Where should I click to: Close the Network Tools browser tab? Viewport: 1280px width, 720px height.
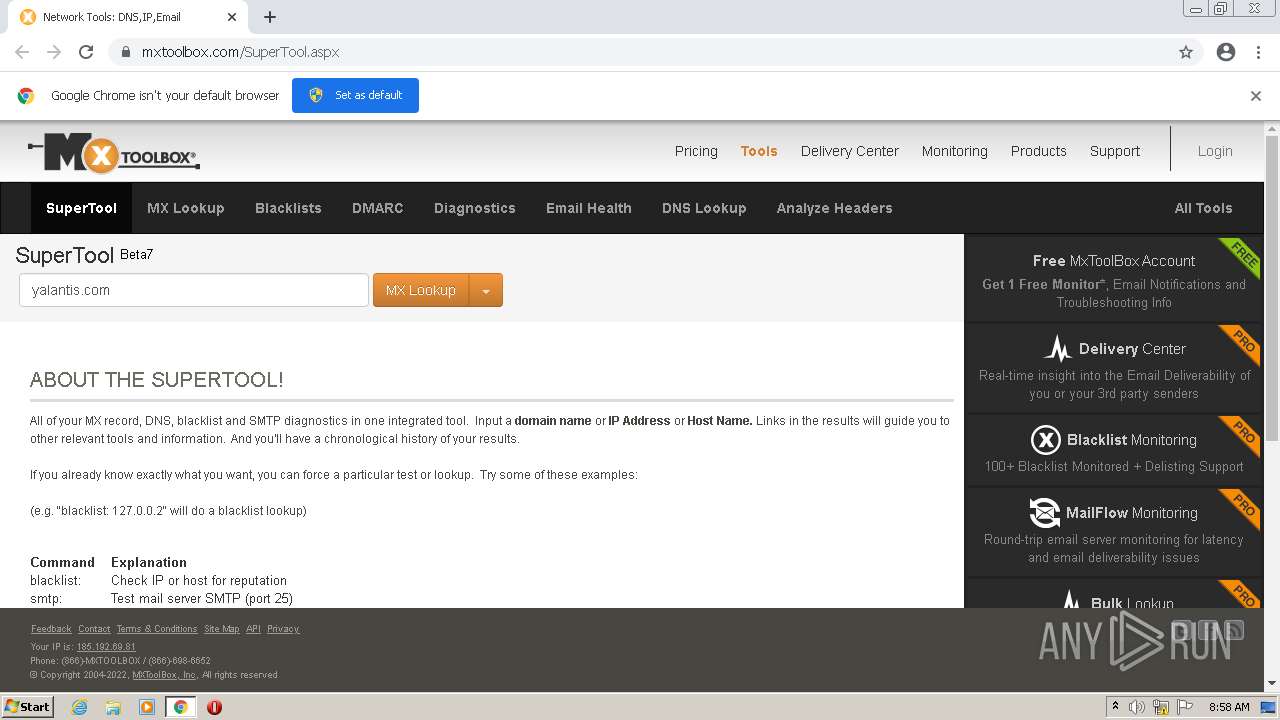click(232, 17)
